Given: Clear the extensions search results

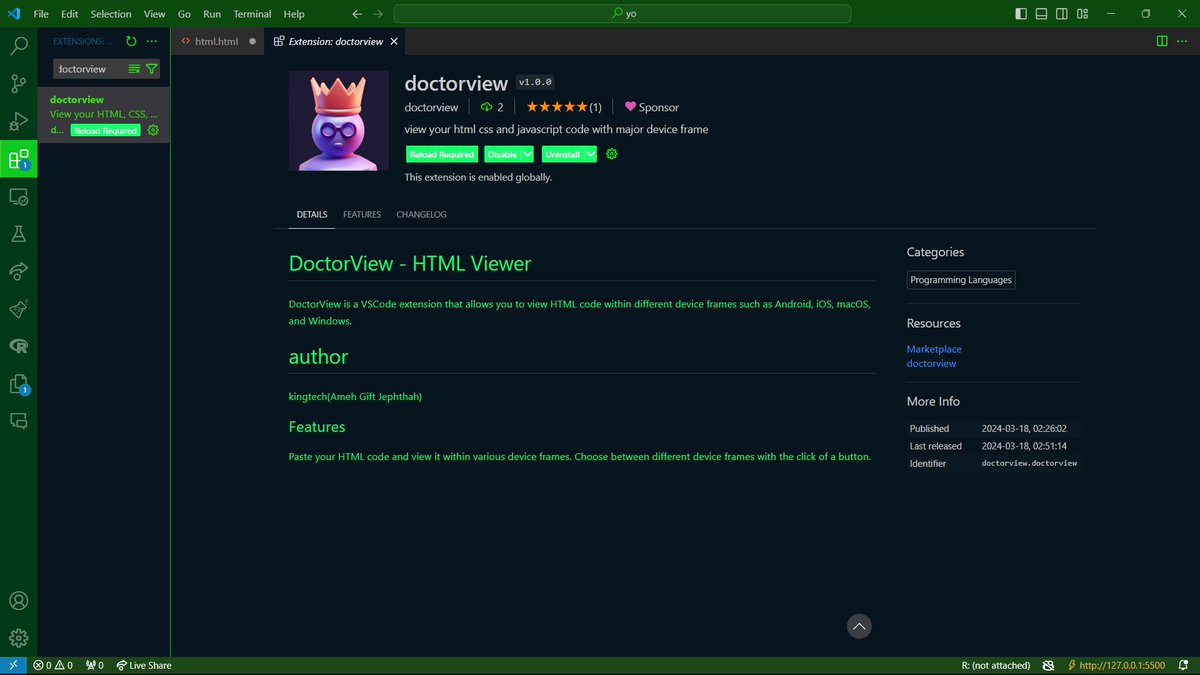Looking at the screenshot, I should tap(134, 69).
